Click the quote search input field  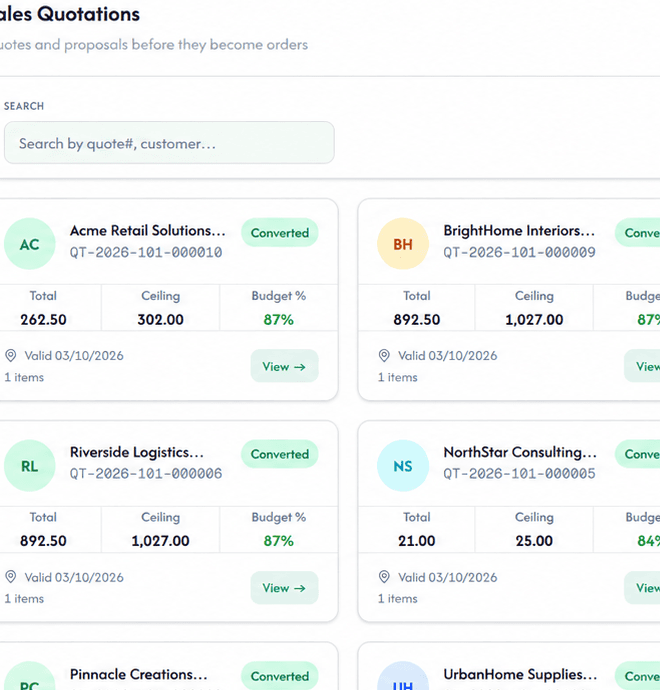(x=169, y=143)
